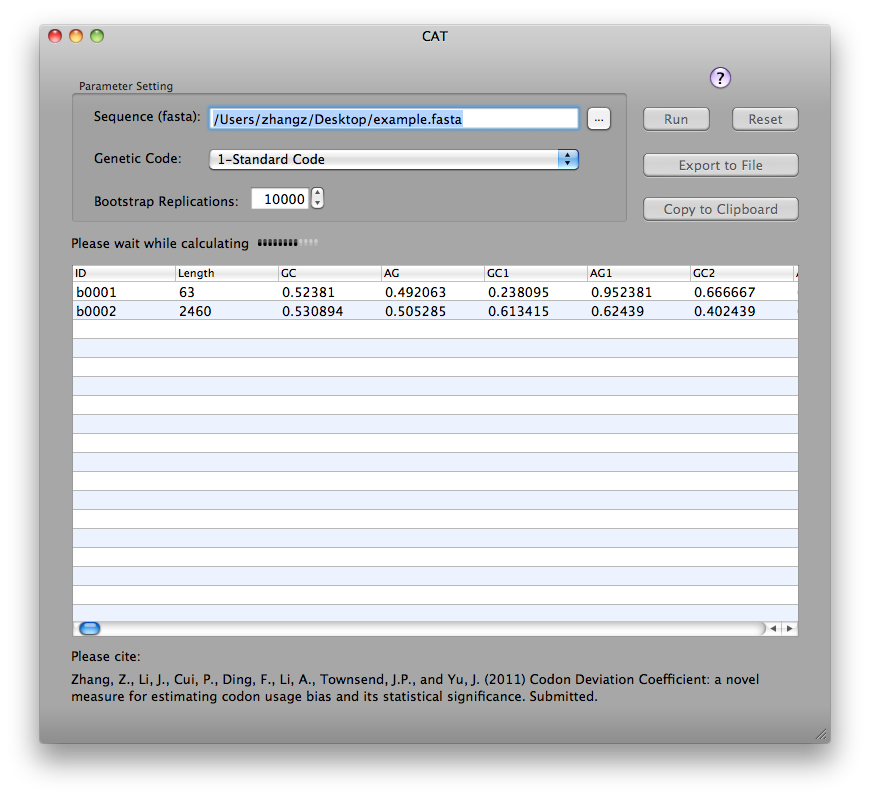
Task: Click the window resize grip corner
Action: 821,734
